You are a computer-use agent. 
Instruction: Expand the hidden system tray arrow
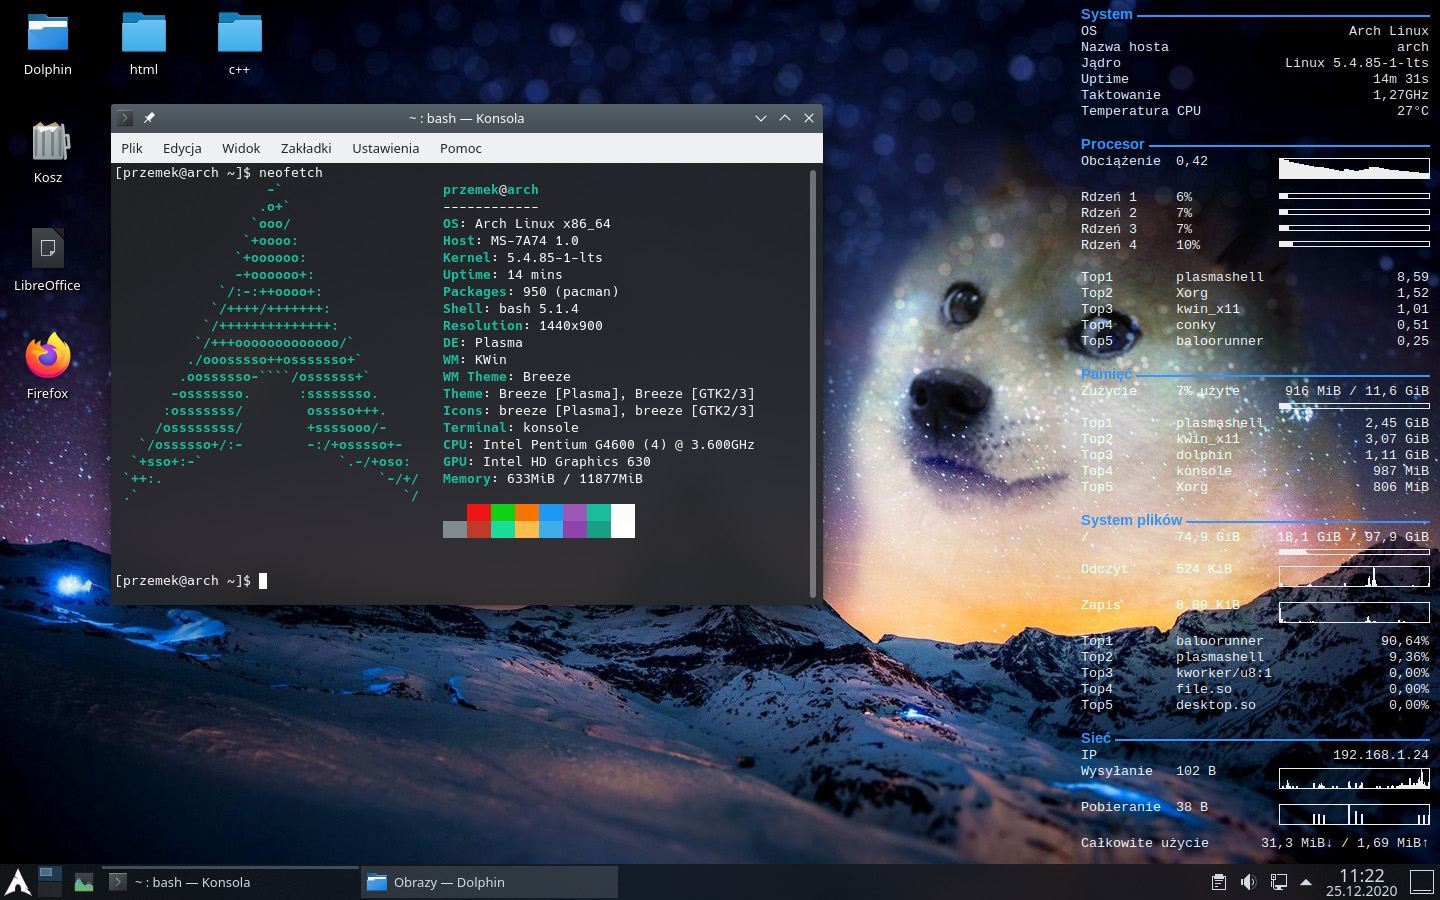click(x=1305, y=882)
